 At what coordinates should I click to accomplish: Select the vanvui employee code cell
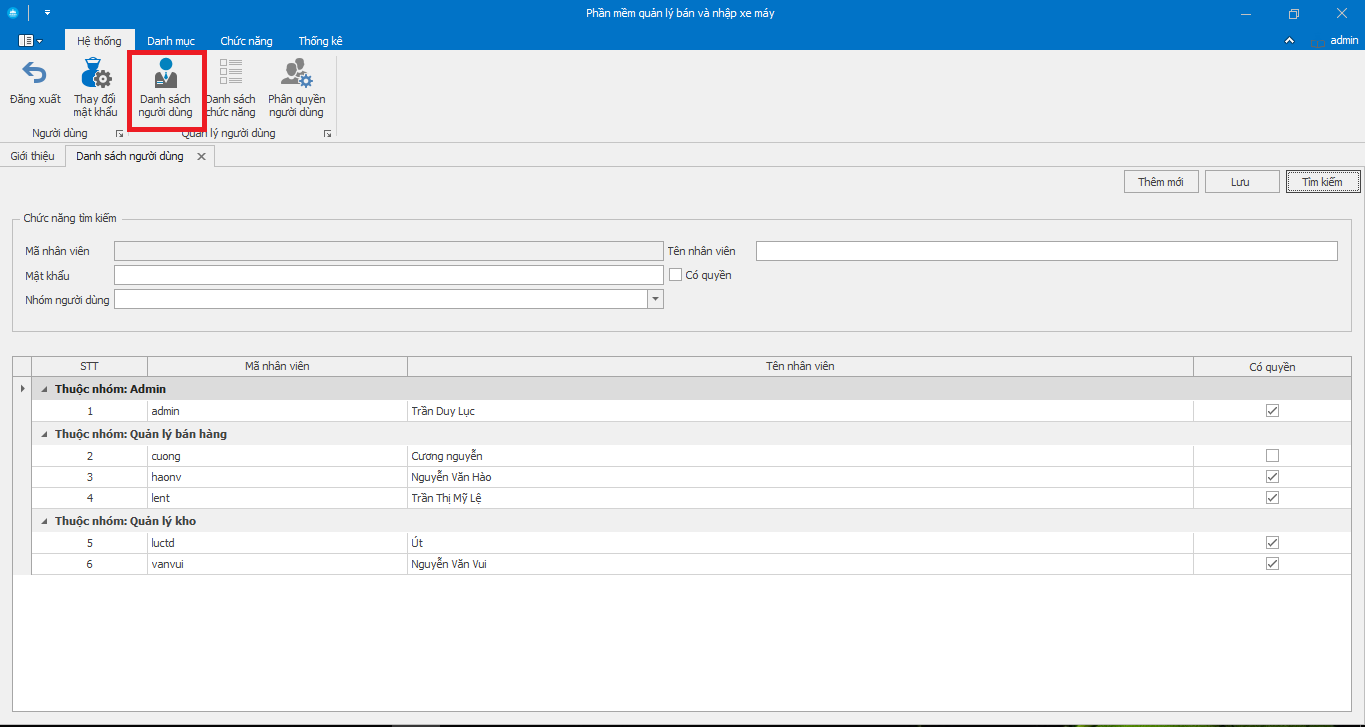[x=277, y=564]
